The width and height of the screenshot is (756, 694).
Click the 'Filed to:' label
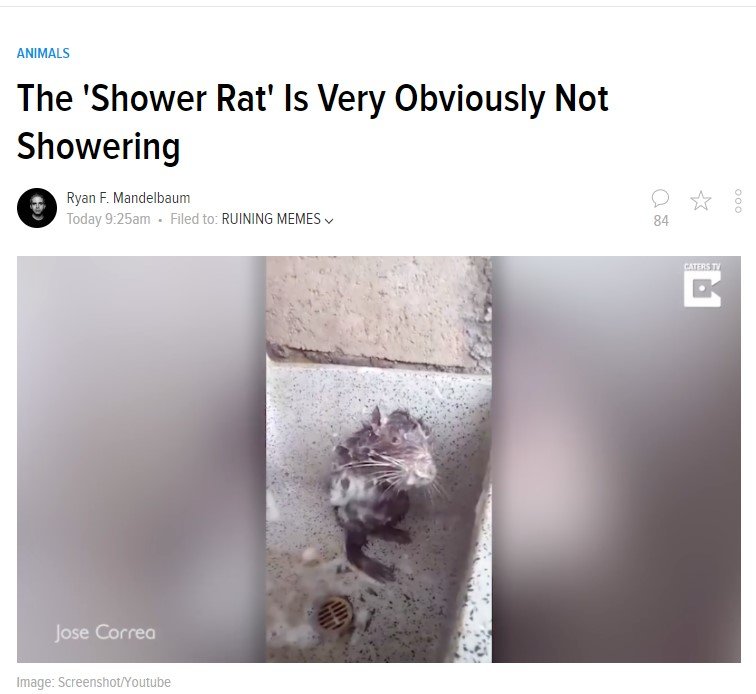point(194,219)
